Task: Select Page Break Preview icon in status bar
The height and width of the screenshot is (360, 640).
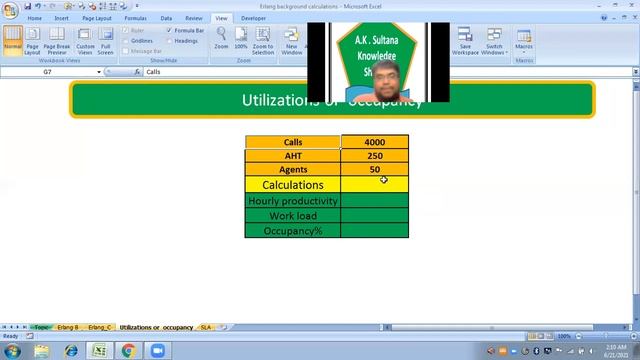Action: tap(549, 336)
